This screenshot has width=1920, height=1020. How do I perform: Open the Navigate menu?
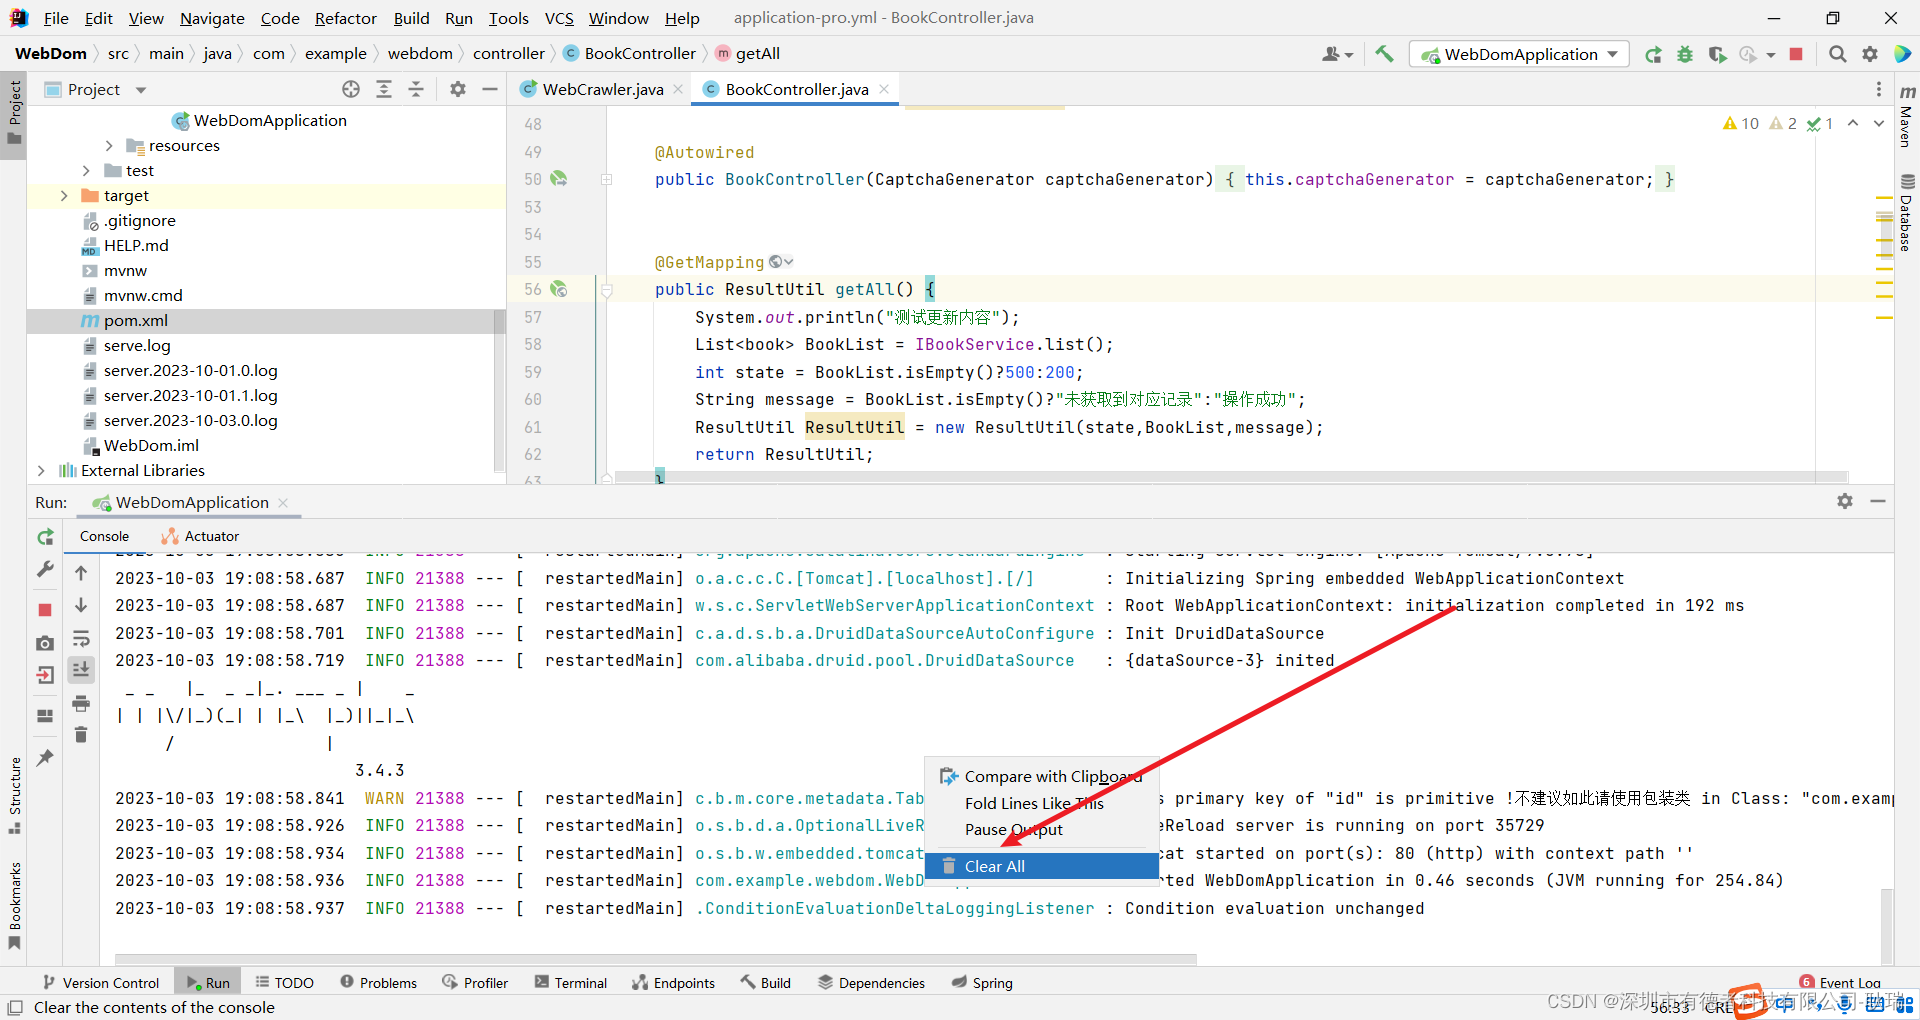pyautogui.click(x=212, y=18)
